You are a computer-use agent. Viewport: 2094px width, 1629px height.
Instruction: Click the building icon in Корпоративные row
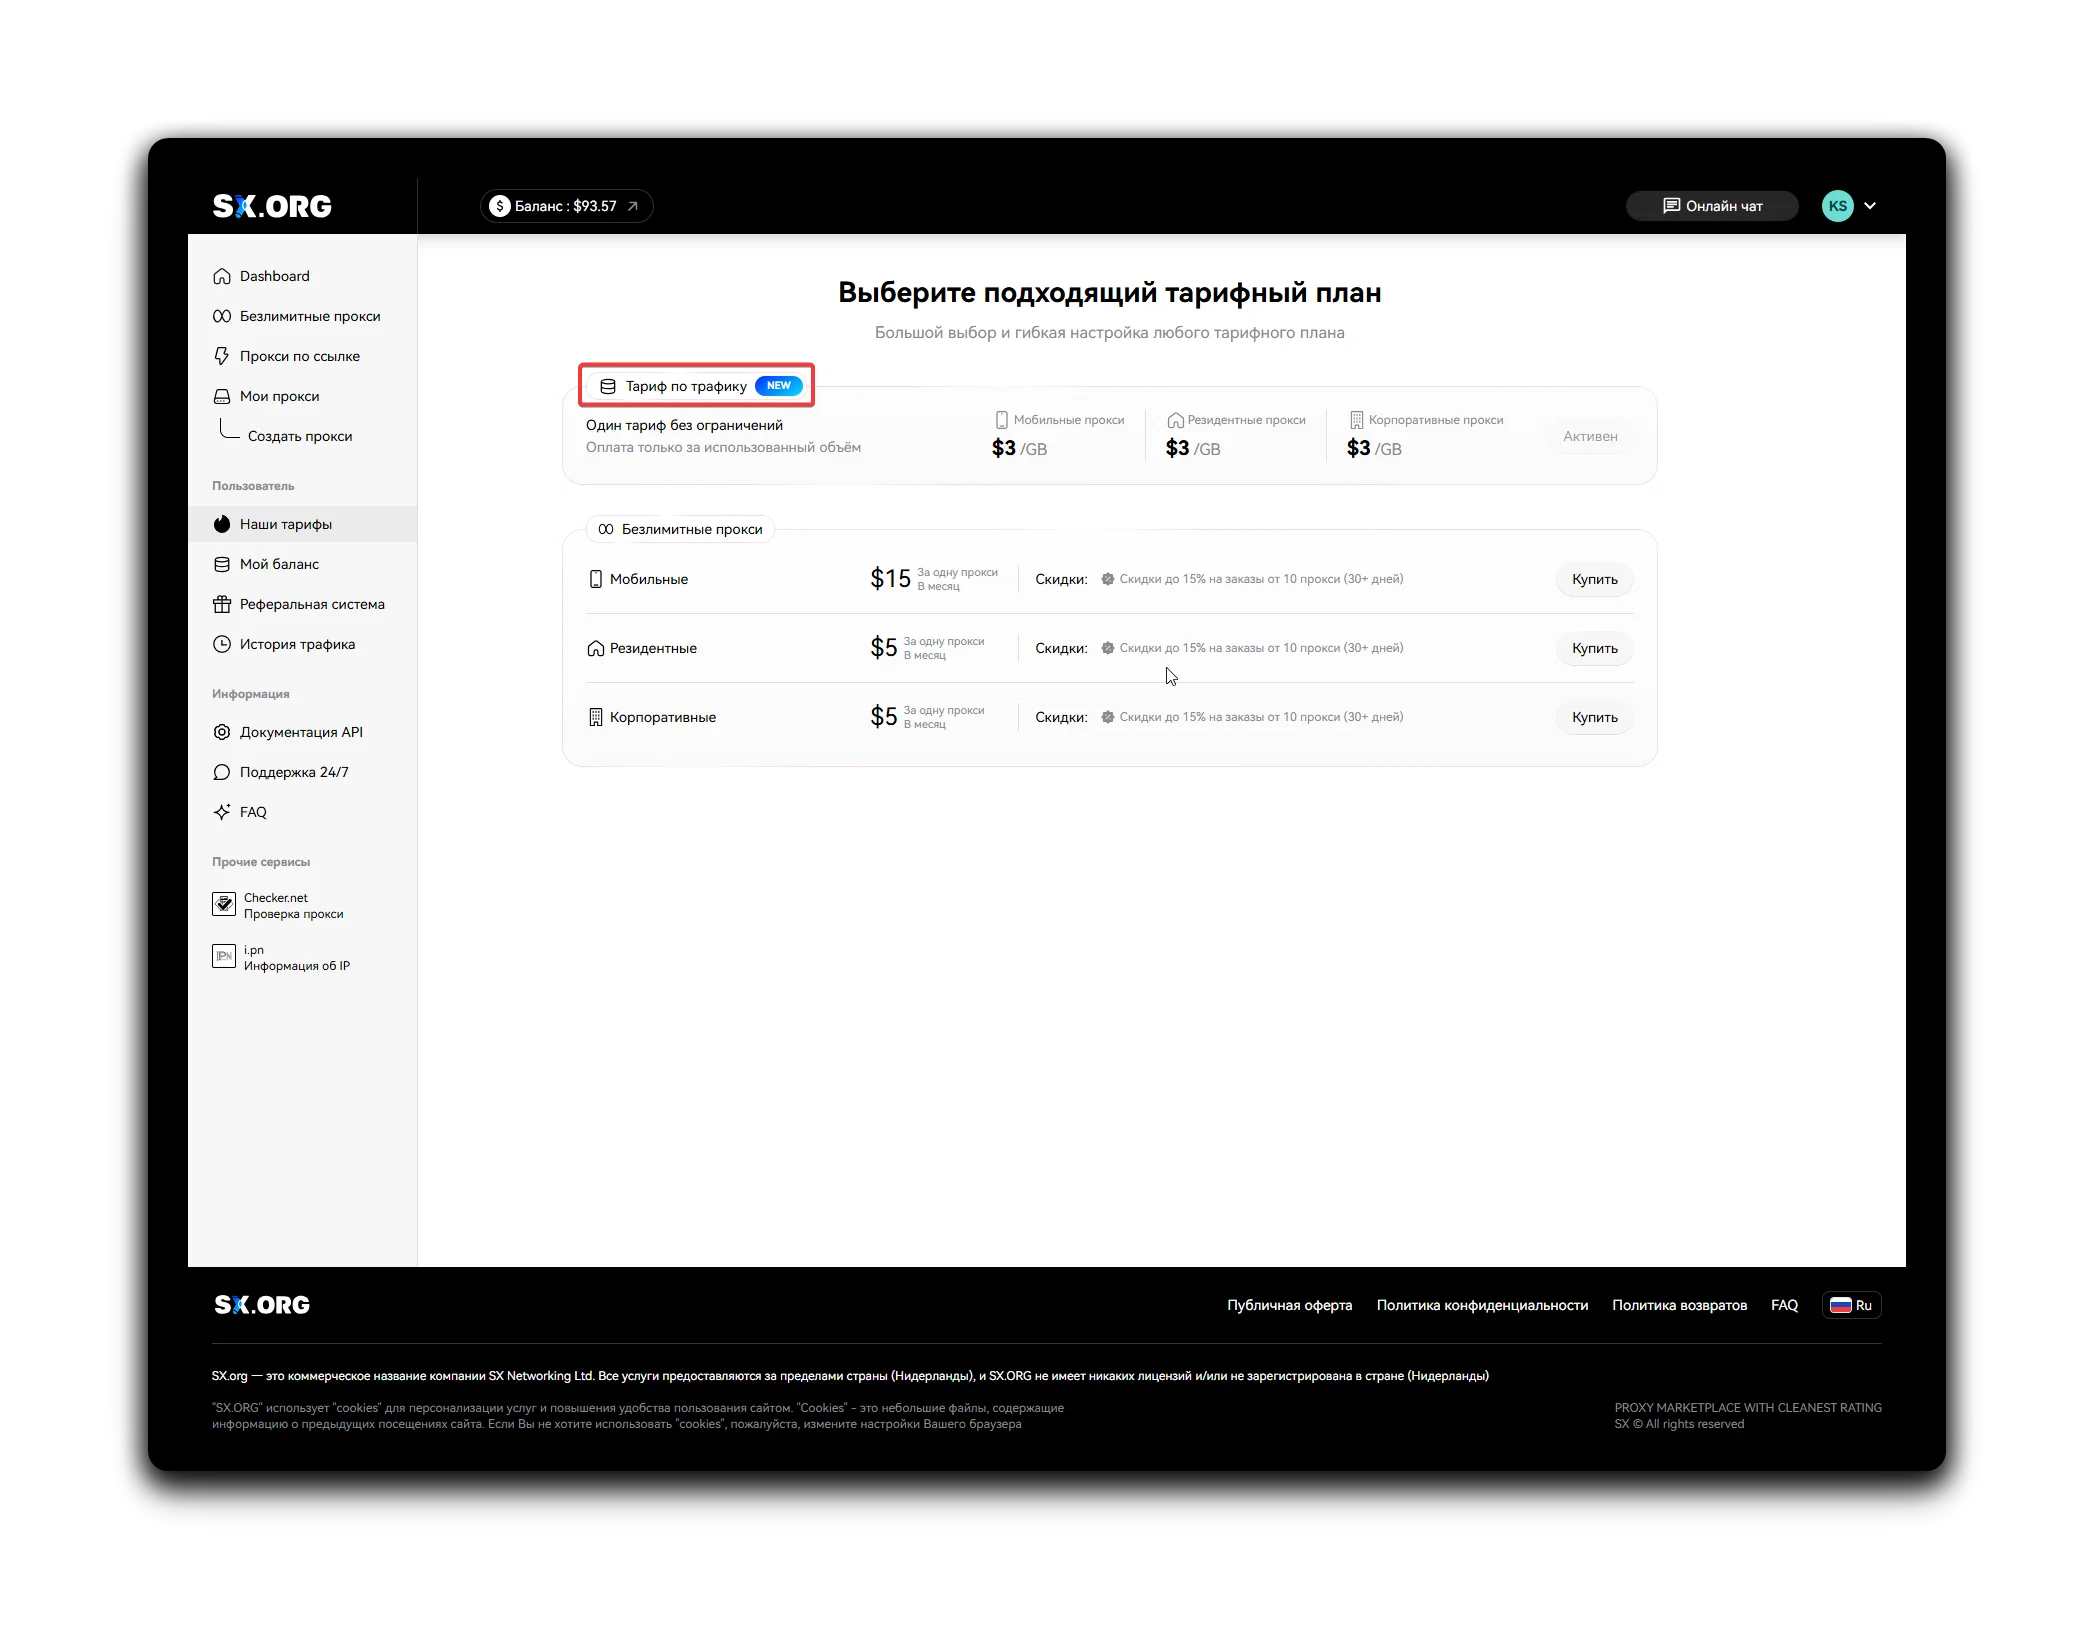click(595, 717)
